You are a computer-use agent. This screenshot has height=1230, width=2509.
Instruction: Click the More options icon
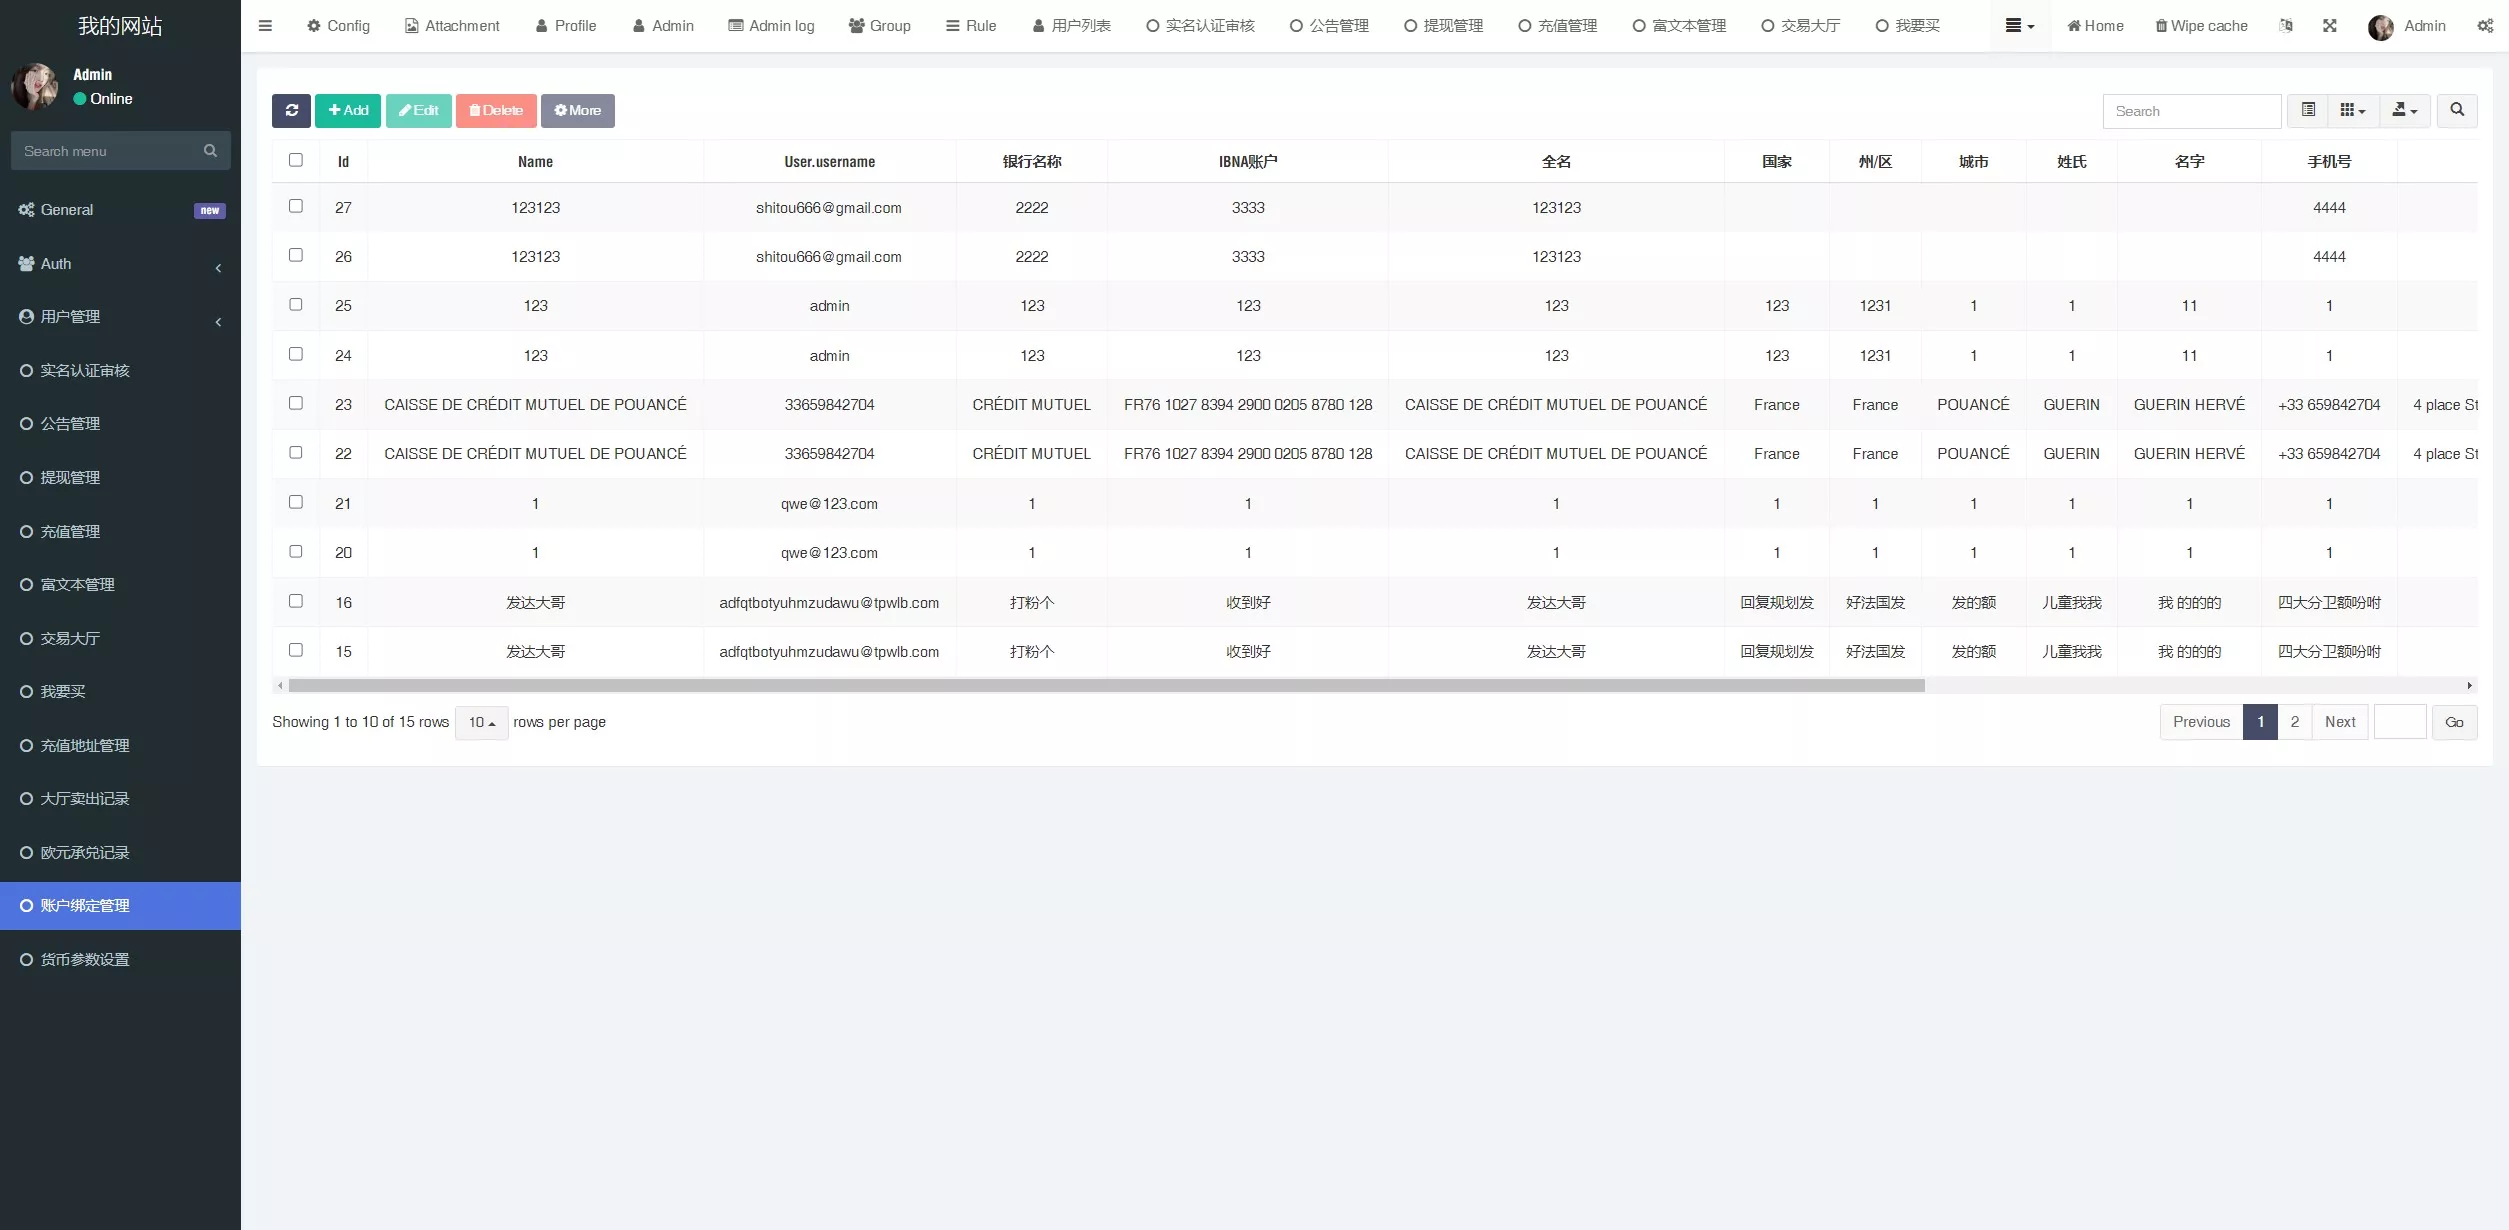(x=579, y=110)
